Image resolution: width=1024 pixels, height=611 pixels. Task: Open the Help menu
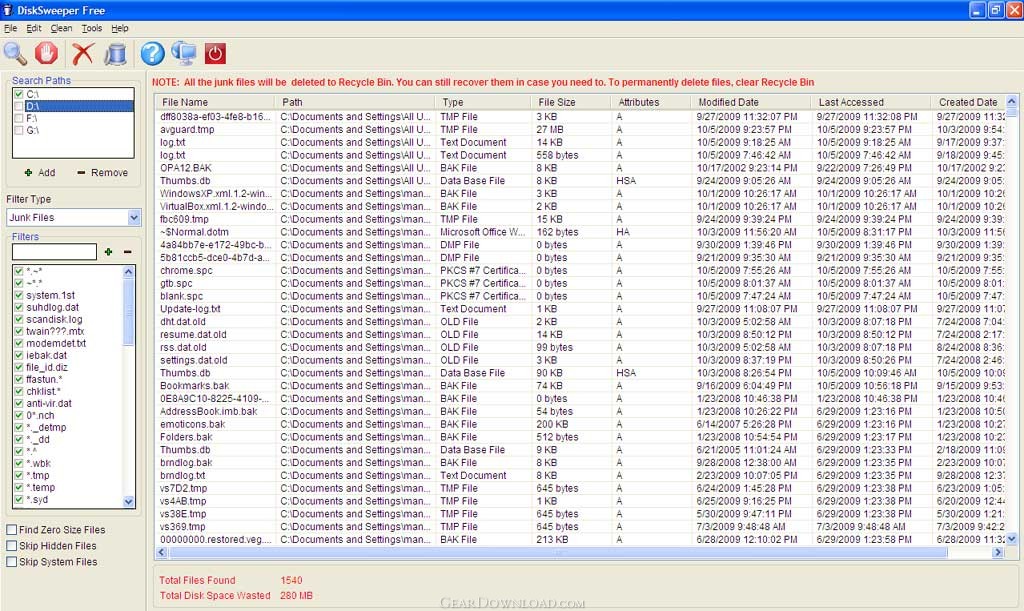[x=120, y=28]
